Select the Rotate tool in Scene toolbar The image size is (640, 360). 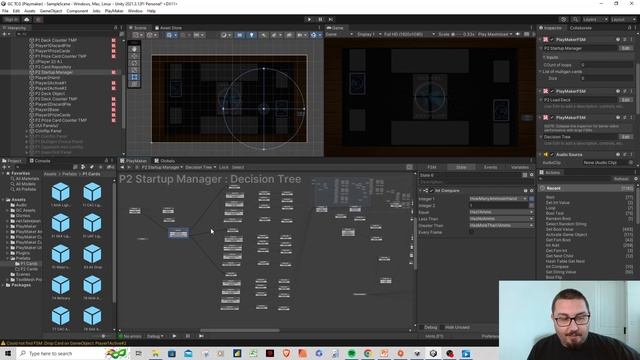tap(134, 63)
